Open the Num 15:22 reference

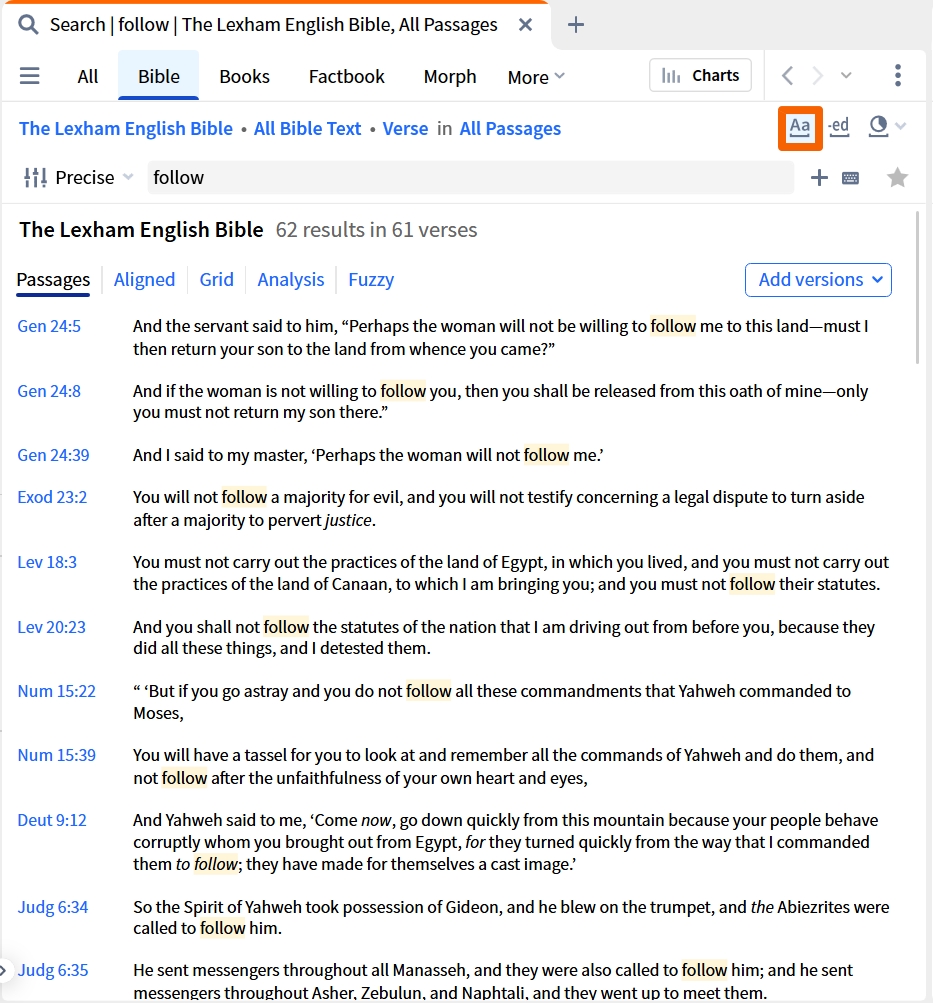click(x=57, y=691)
